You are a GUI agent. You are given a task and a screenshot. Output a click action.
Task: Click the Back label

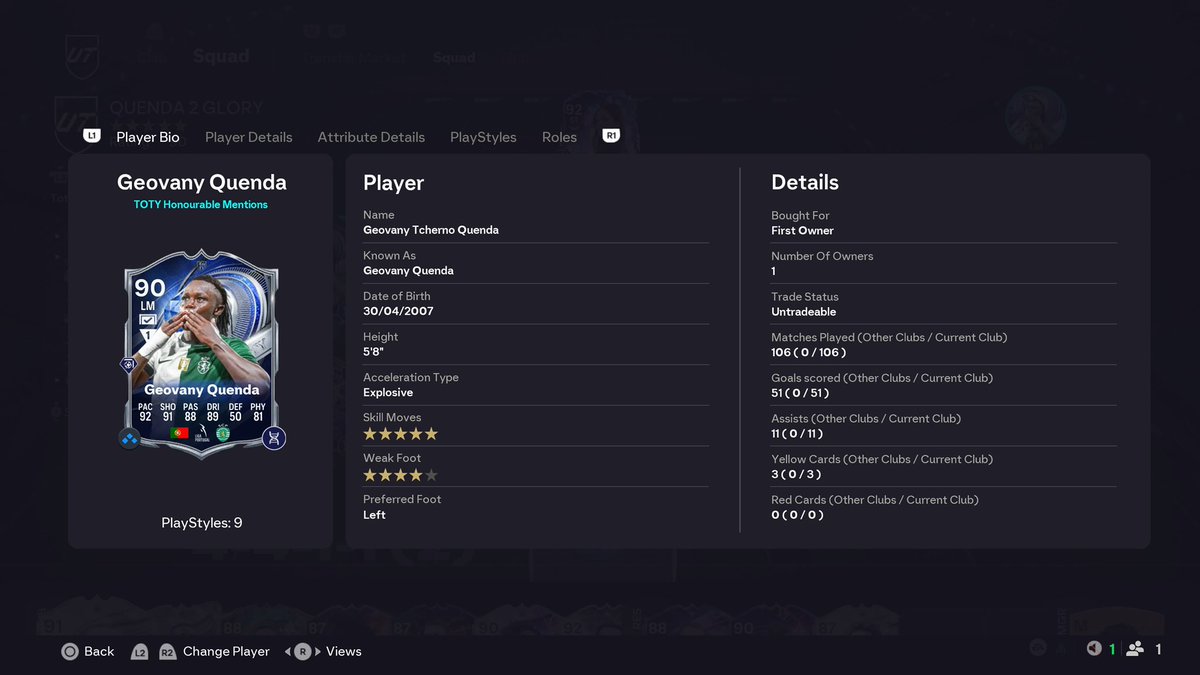click(99, 651)
